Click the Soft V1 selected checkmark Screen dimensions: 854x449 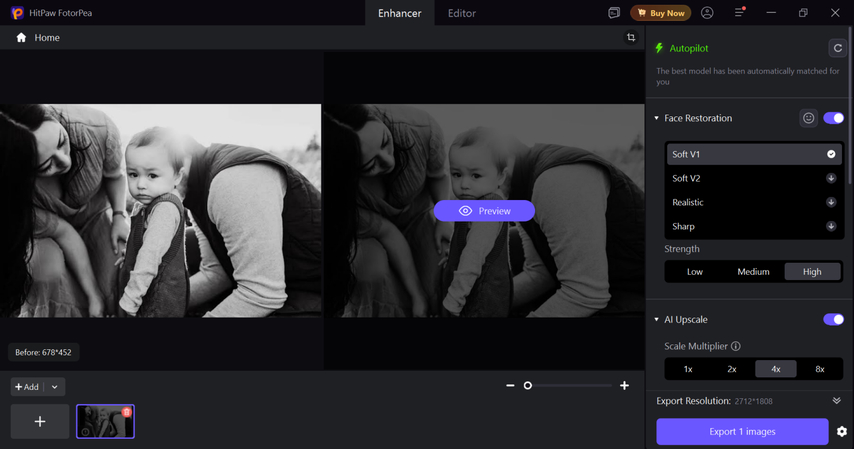pyautogui.click(x=831, y=154)
